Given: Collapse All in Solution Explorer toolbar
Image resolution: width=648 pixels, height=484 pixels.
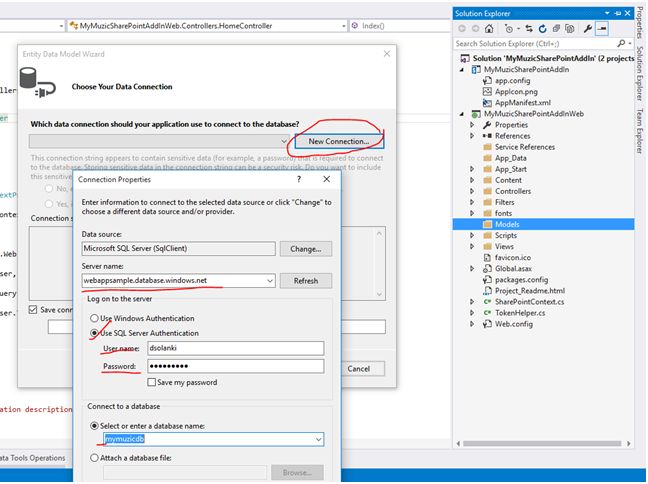Looking at the screenshot, I should [x=556, y=29].
